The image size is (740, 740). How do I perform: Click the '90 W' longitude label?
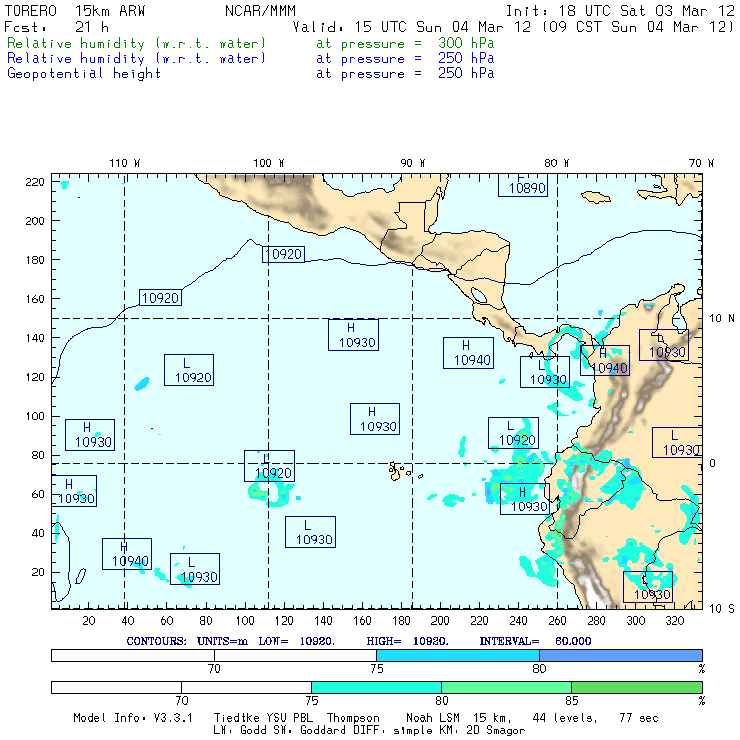pos(412,163)
